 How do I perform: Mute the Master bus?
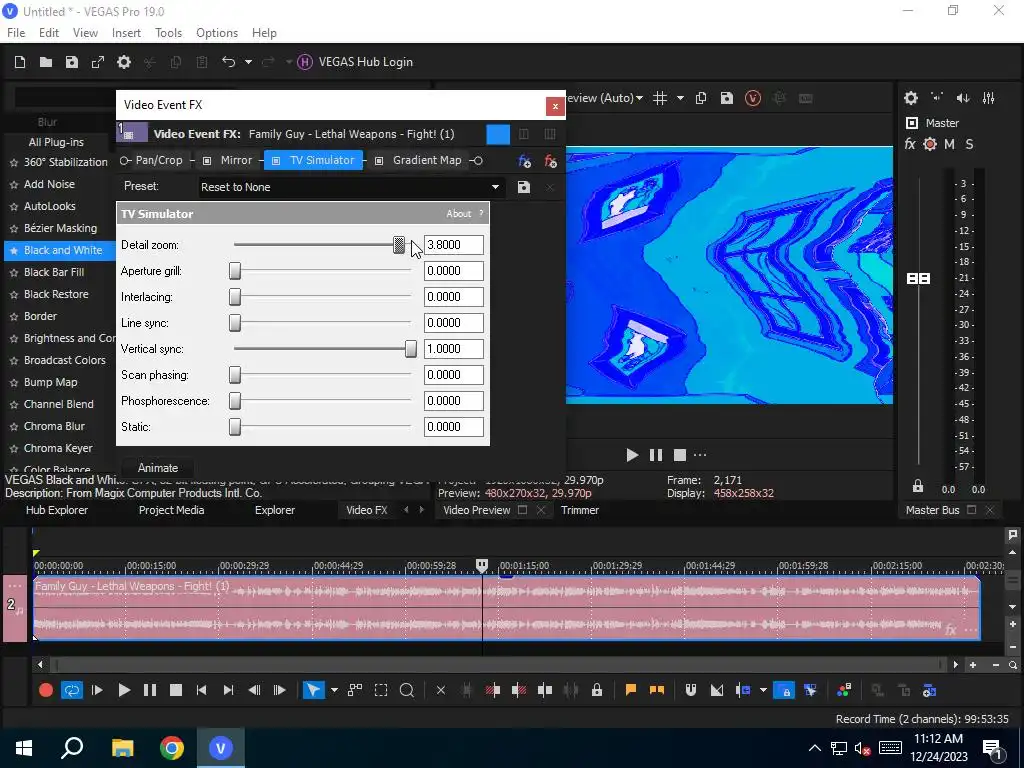click(950, 144)
